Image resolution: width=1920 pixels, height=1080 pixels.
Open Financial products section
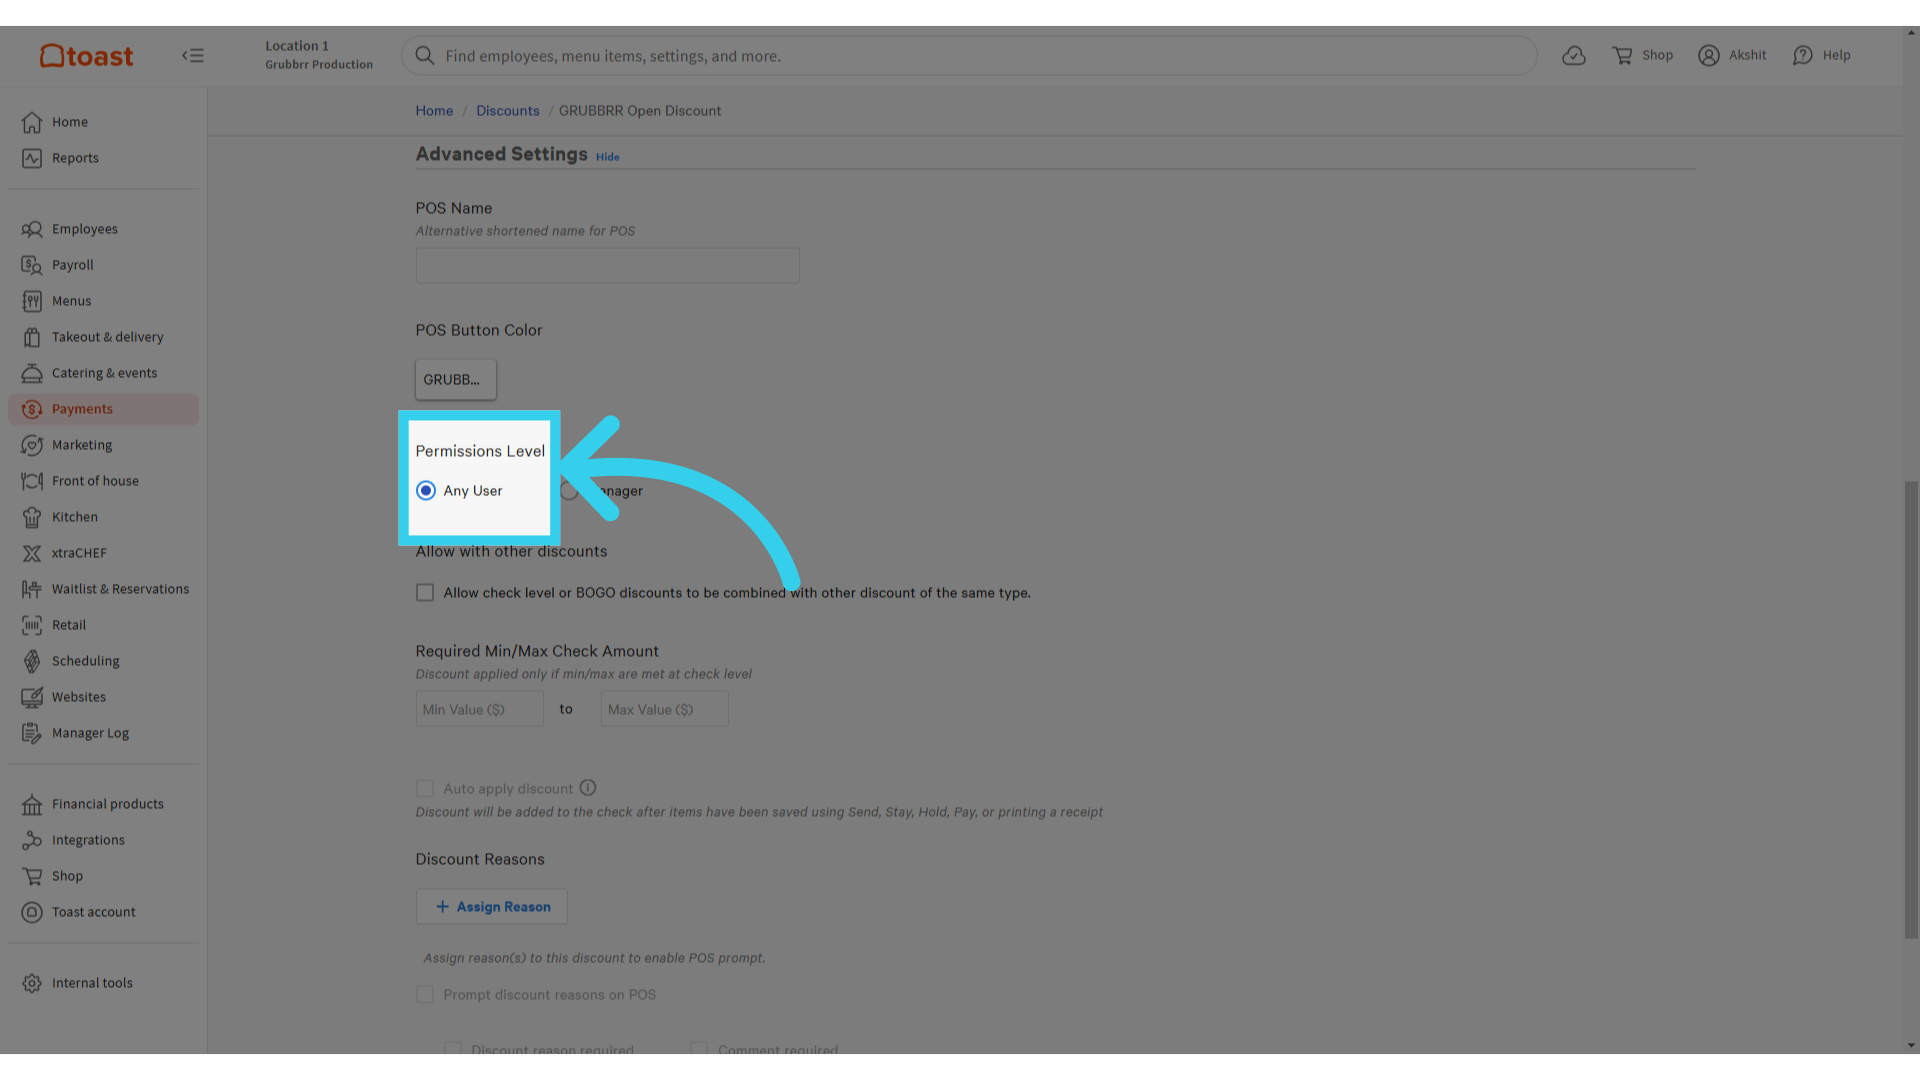click(103, 804)
